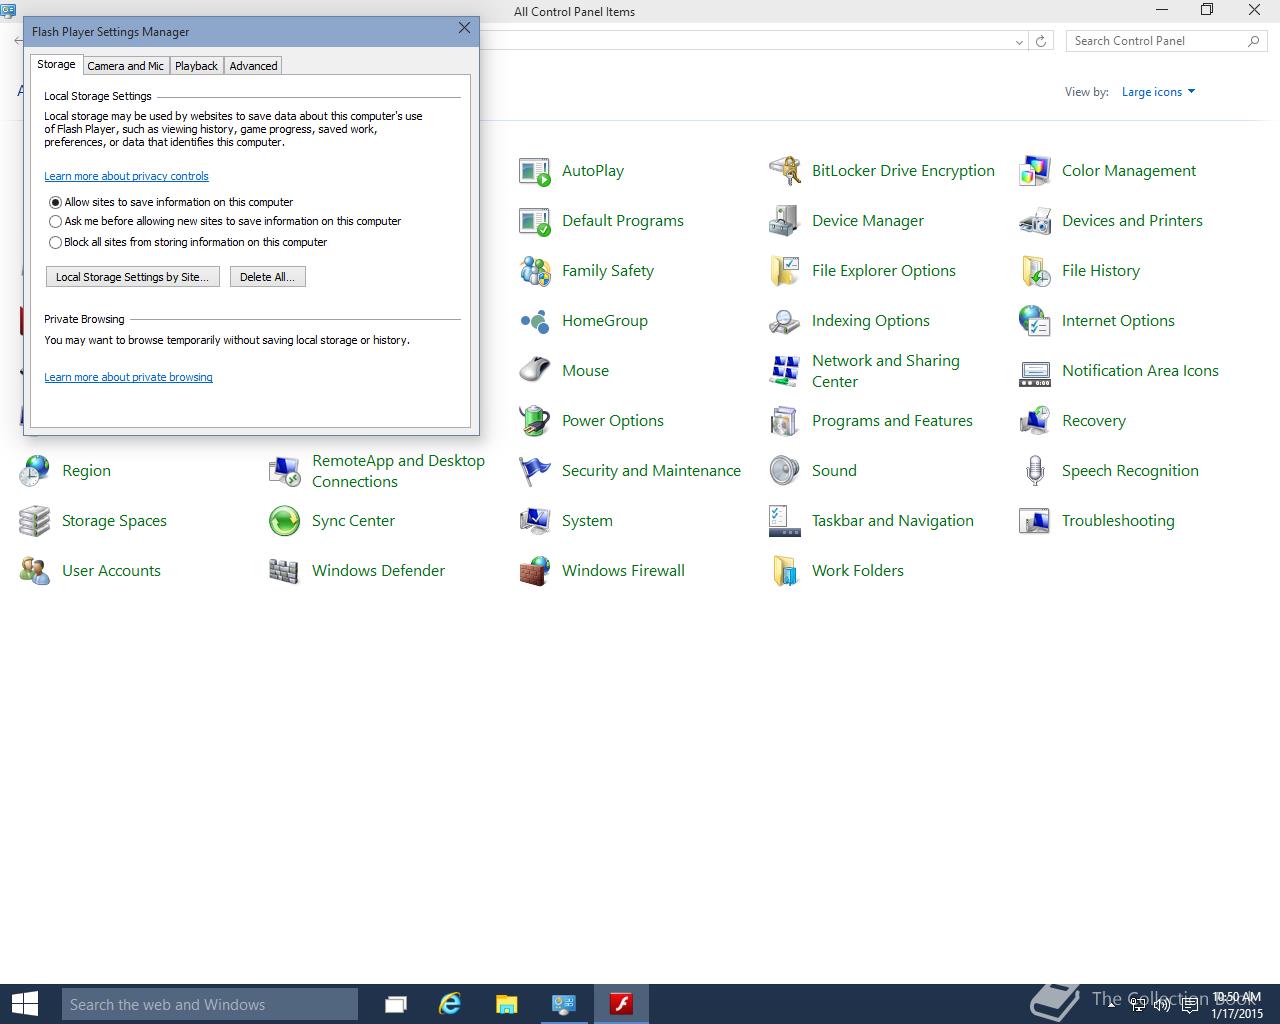The image size is (1280, 1024).
Task: Launch Internet Explorer from the taskbar
Action: click(450, 1004)
